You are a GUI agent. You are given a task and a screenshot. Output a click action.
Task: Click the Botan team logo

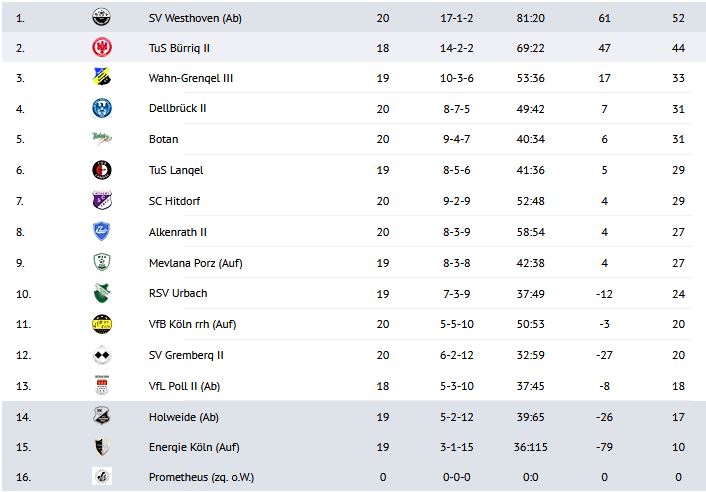click(101, 139)
